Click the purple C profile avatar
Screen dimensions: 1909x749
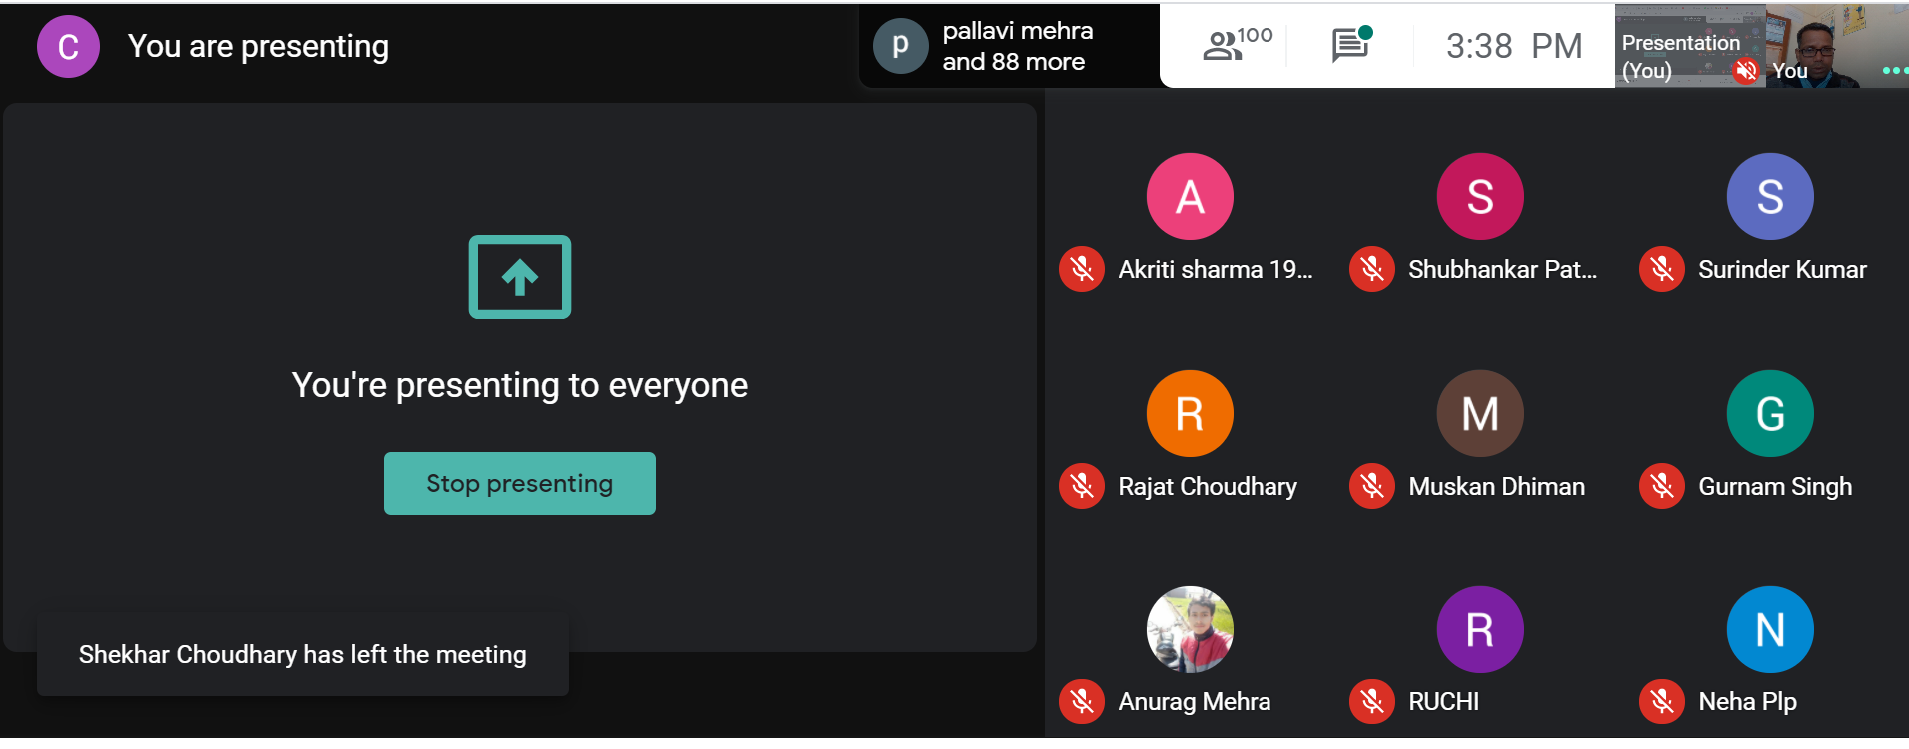(68, 46)
